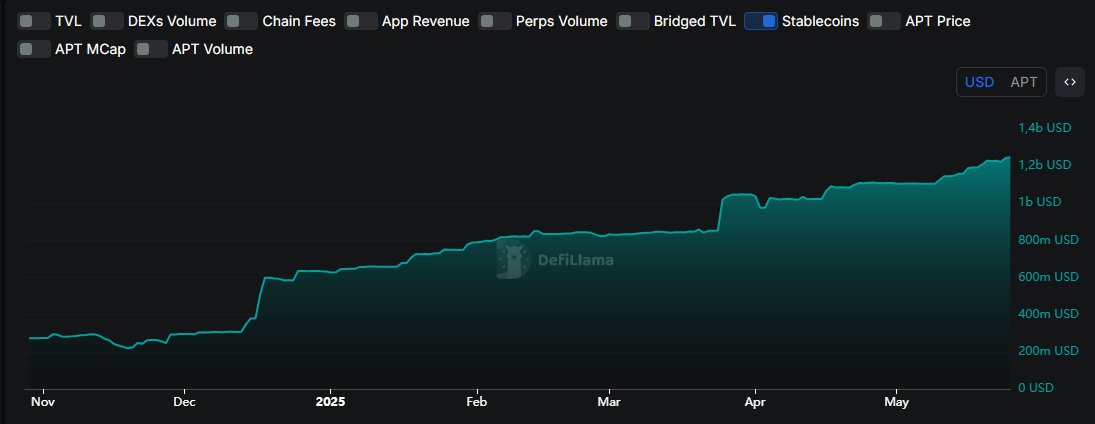This screenshot has width=1095, height=424.
Task: Enable the TVL toggle
Action: pyautogui.click(x=34, y=21)
